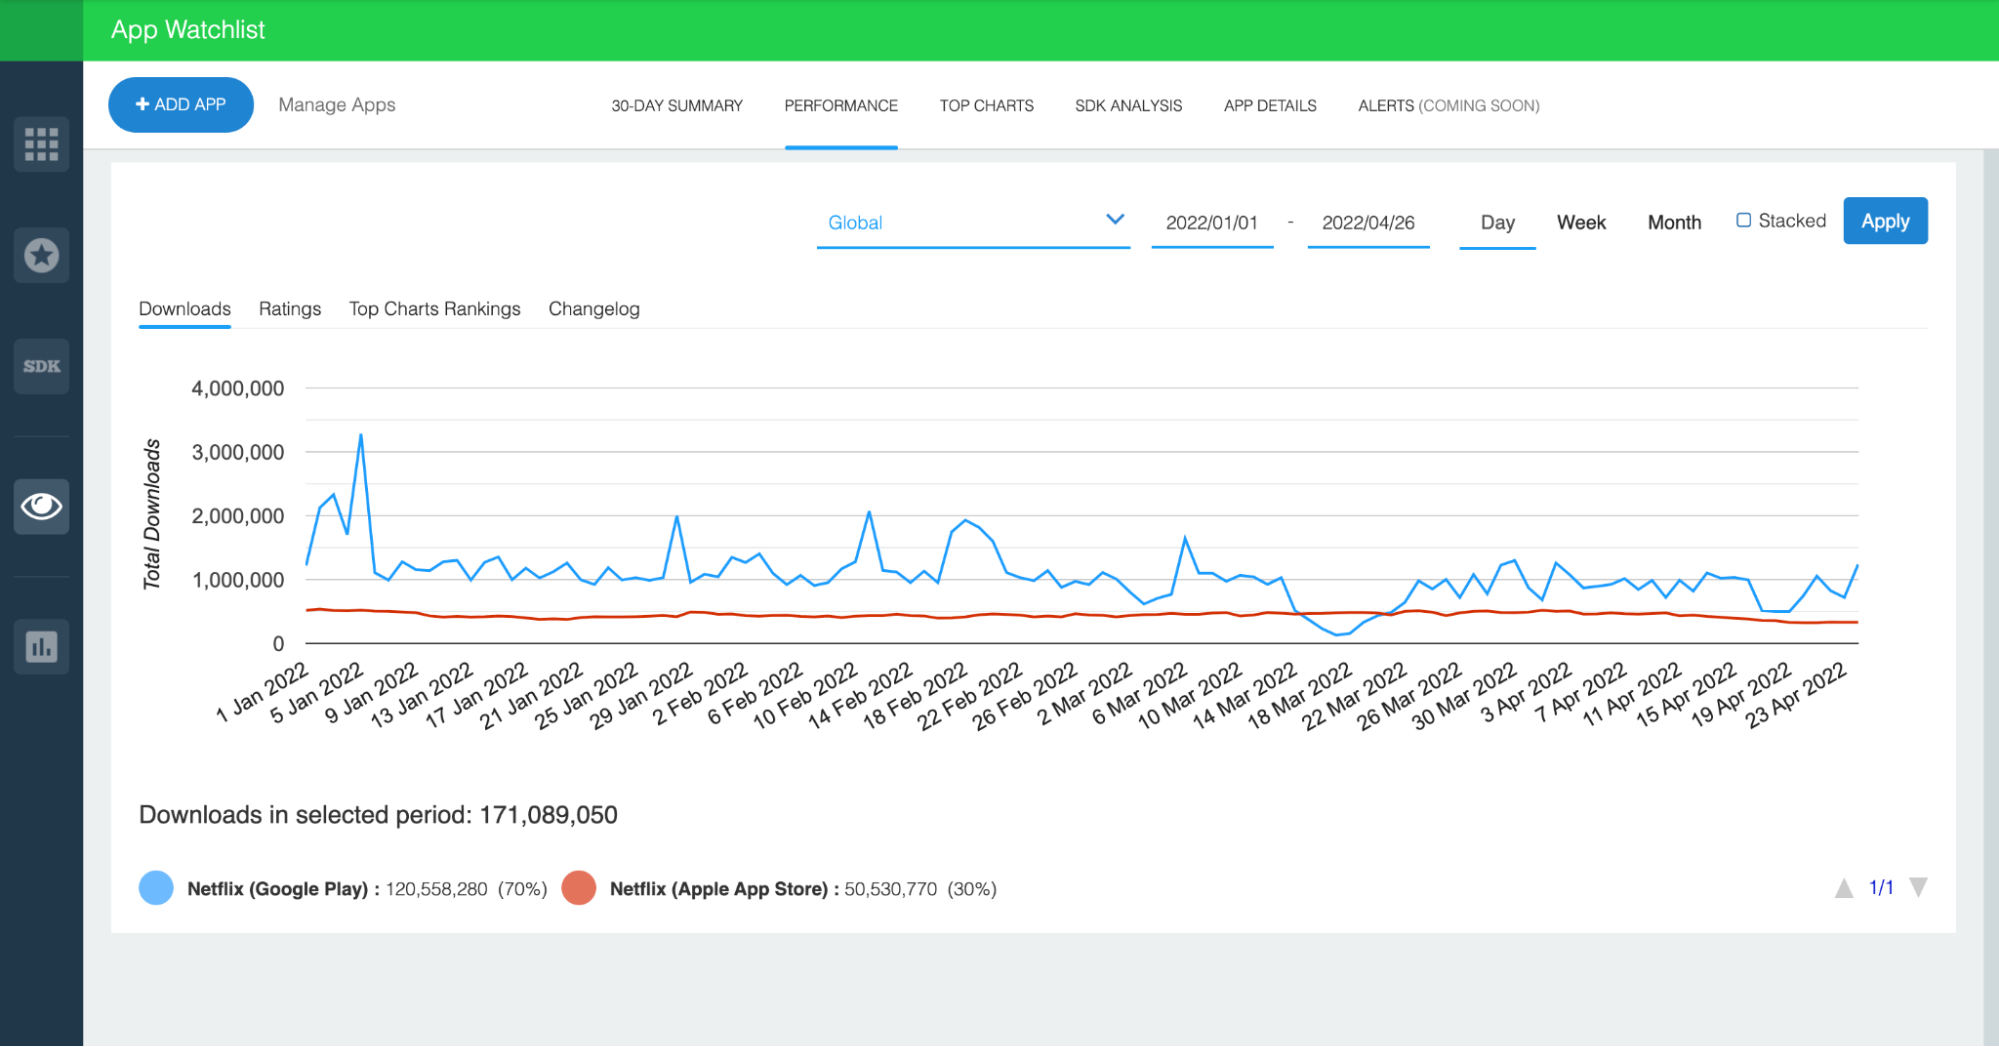Open the star favorites sidebar icon

(x=41, y=255)
